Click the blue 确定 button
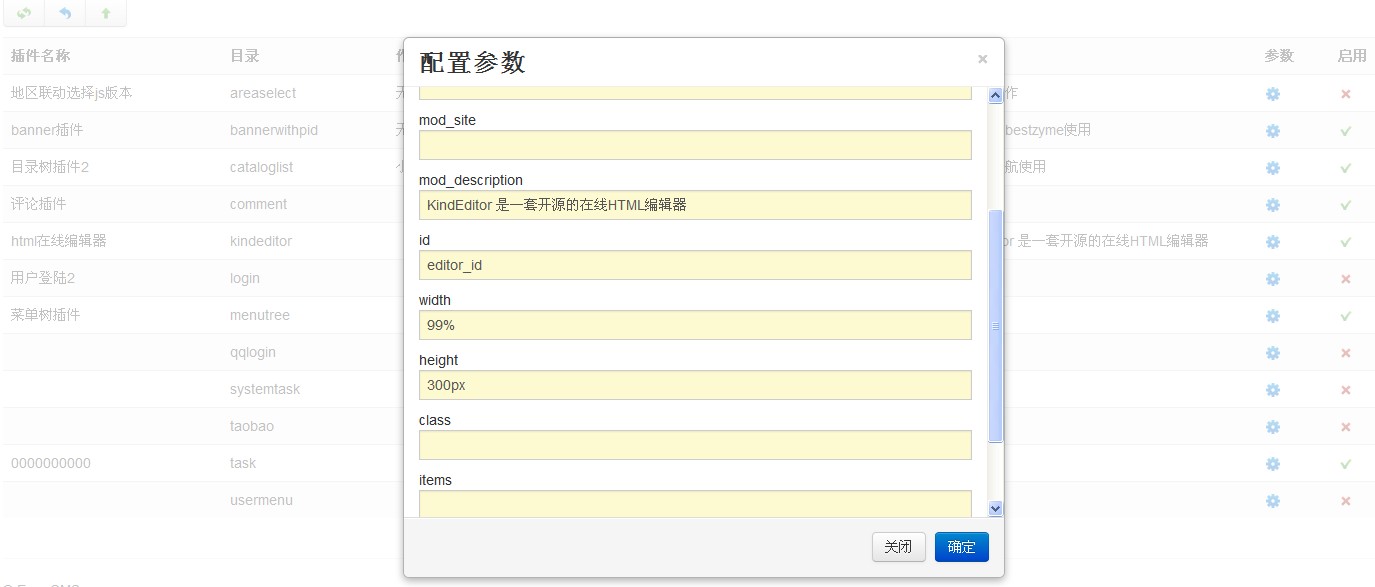 click(961, 547)
